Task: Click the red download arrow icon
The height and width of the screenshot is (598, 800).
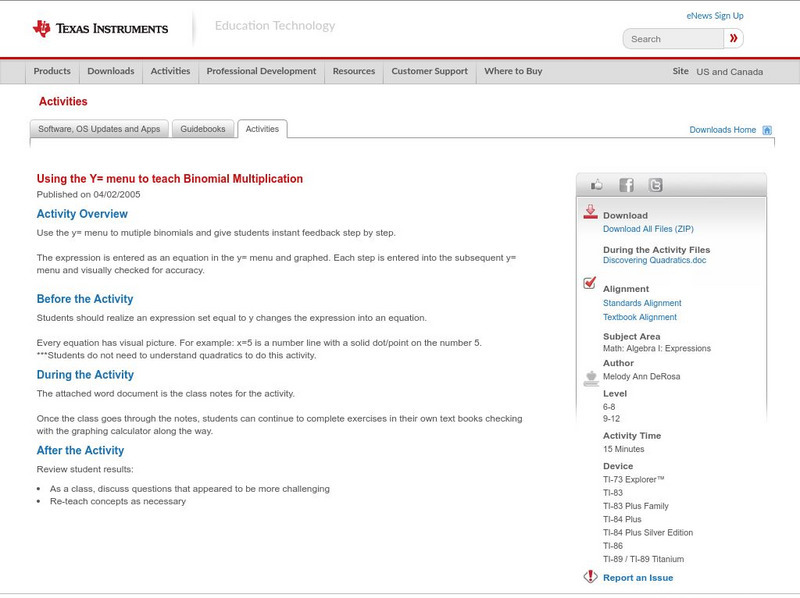Action: click(x=590, y=212)
